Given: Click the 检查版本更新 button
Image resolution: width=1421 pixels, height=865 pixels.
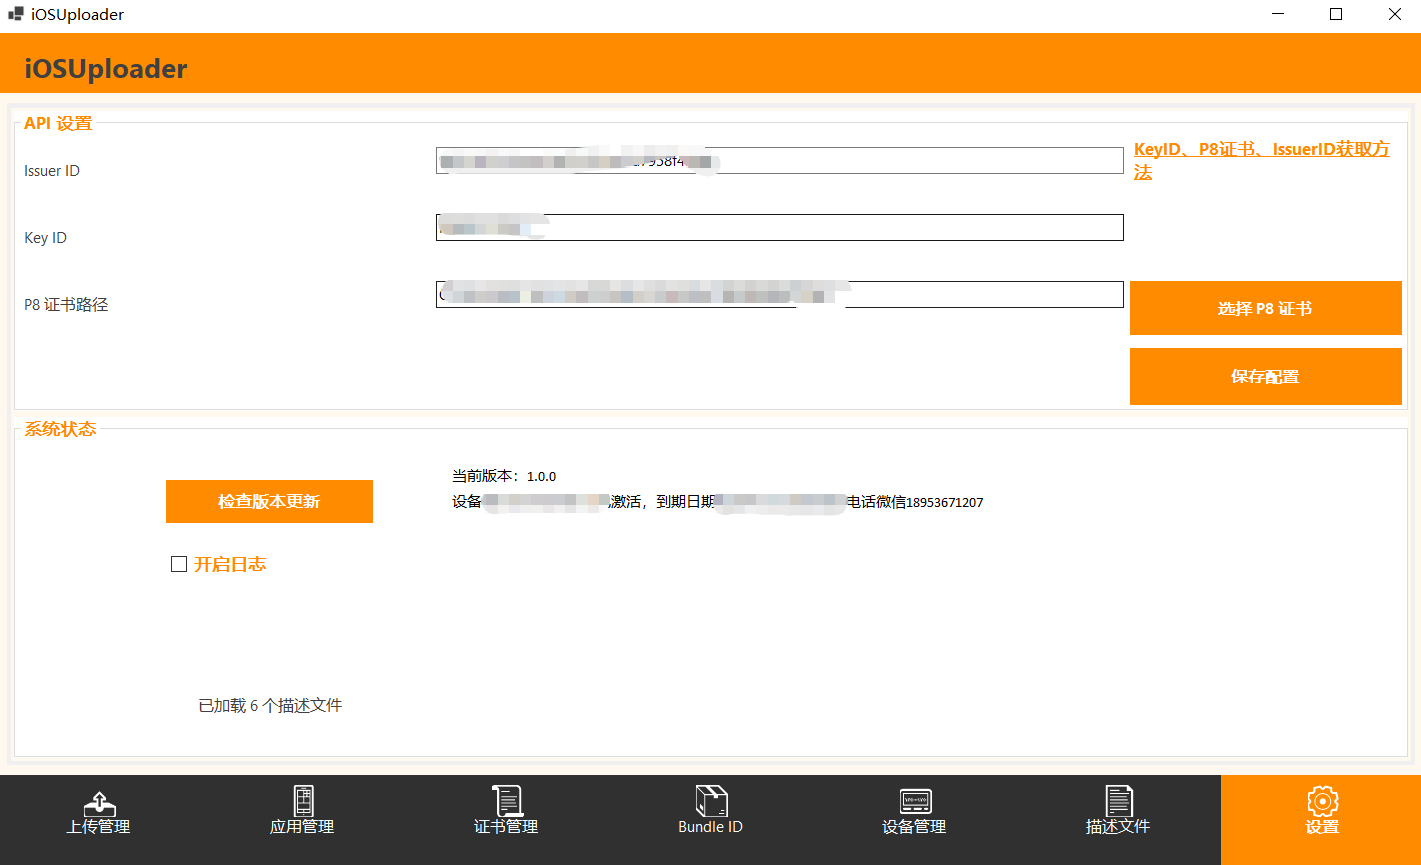Looking at the screenshot, I should coord(269,501).
